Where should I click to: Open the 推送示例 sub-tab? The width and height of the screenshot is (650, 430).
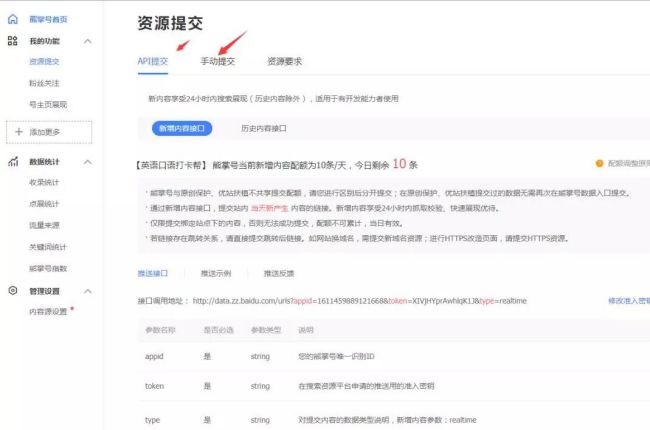coord(216,272)
